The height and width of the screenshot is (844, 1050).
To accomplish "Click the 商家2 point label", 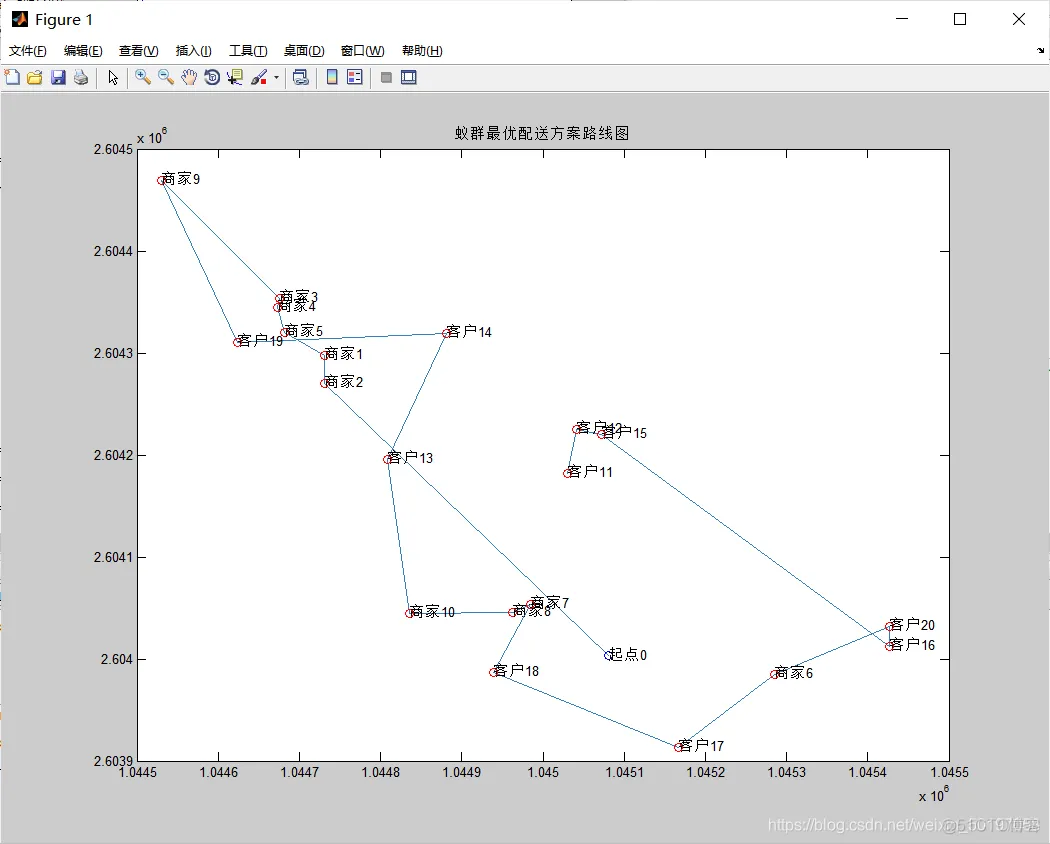I will (x=344, y=382).
